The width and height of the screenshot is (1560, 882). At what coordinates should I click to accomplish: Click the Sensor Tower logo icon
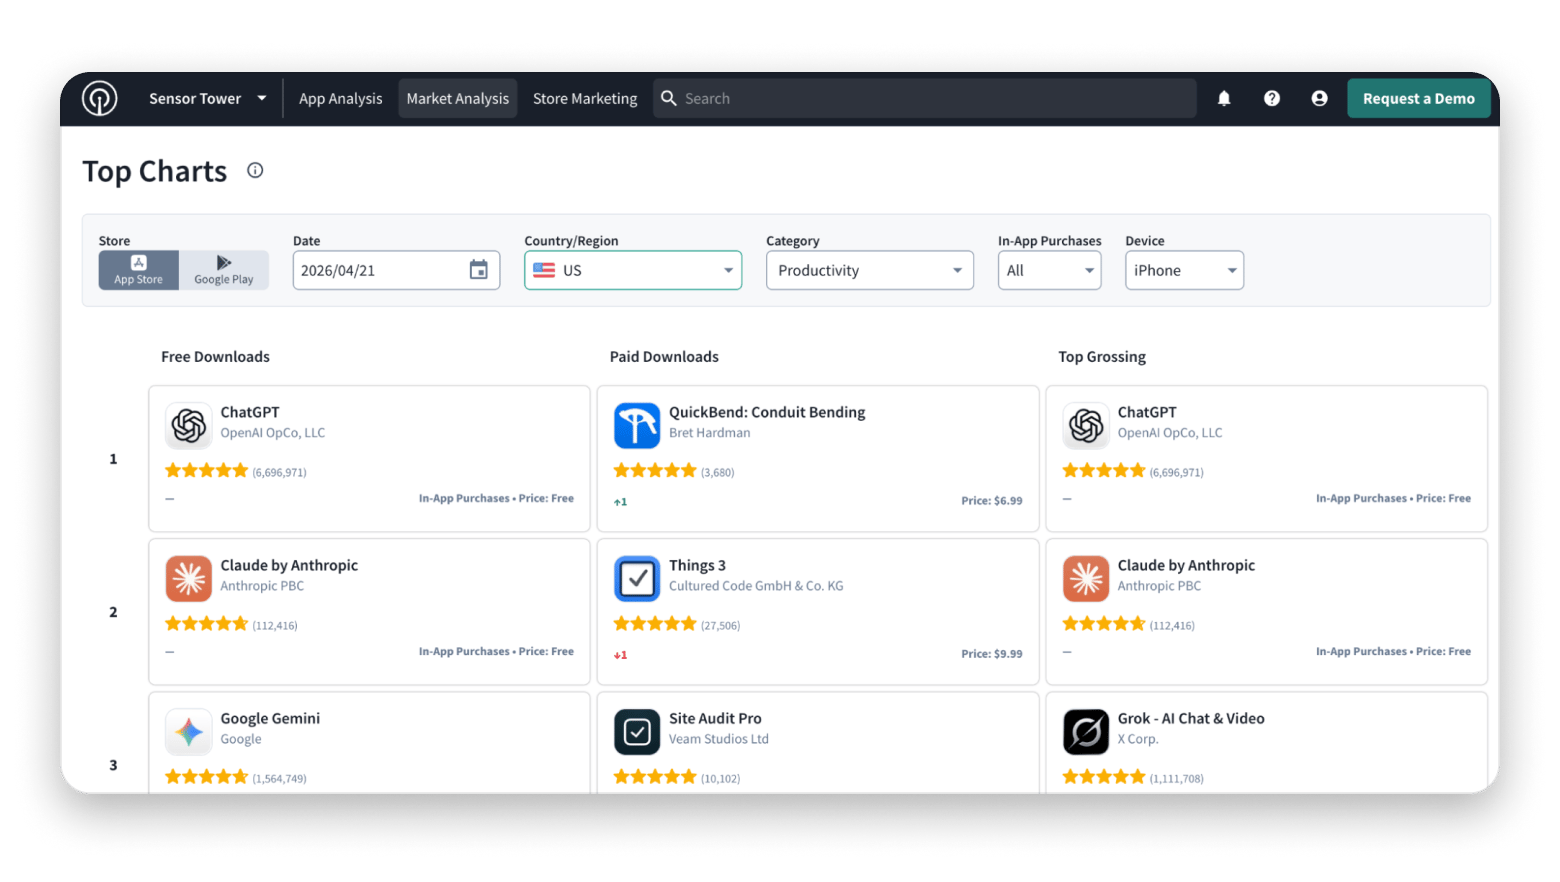99,98
